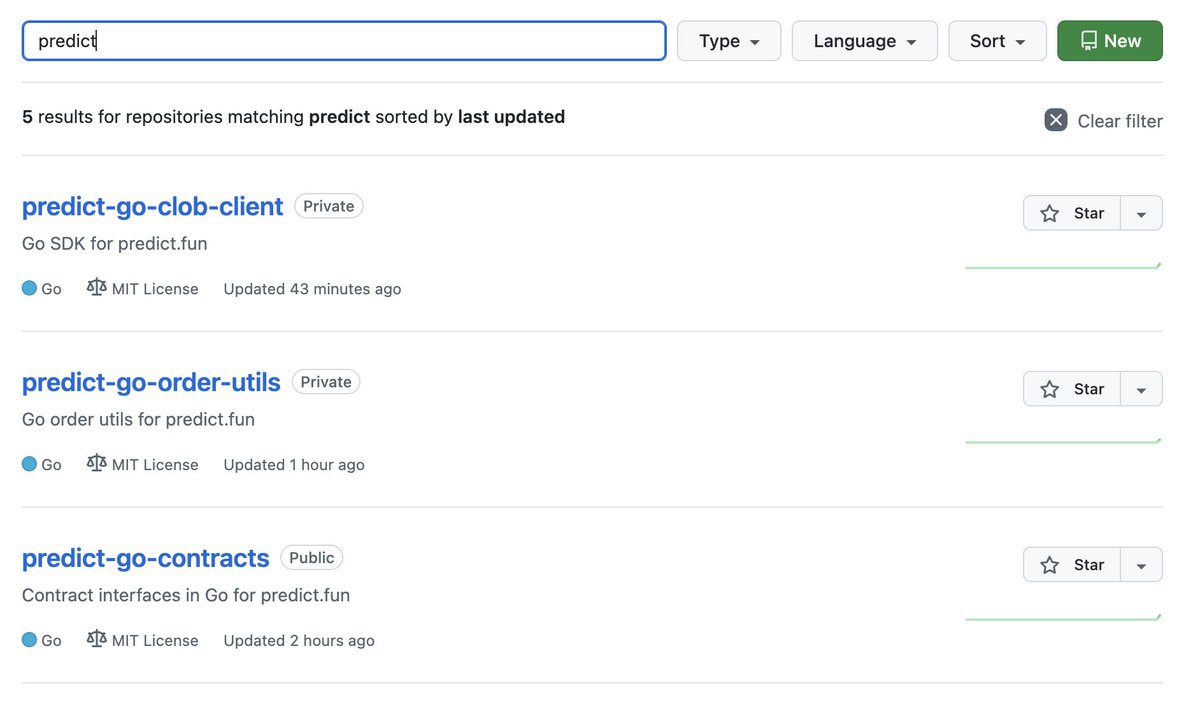Click Public badge on predict-go-contracts

pos(312,558)
